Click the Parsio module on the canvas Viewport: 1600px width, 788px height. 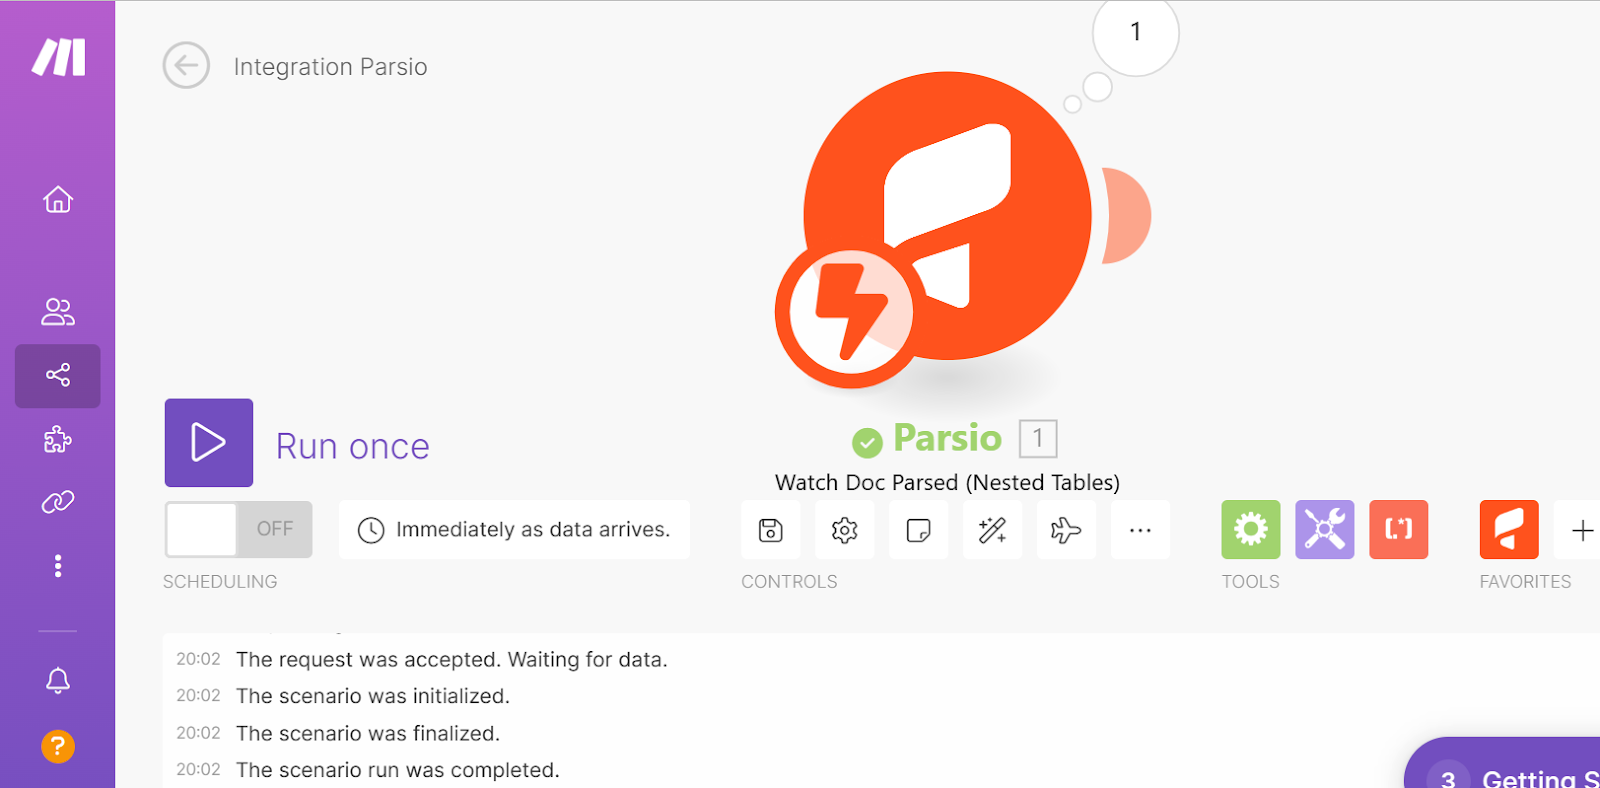coord(947,216)
